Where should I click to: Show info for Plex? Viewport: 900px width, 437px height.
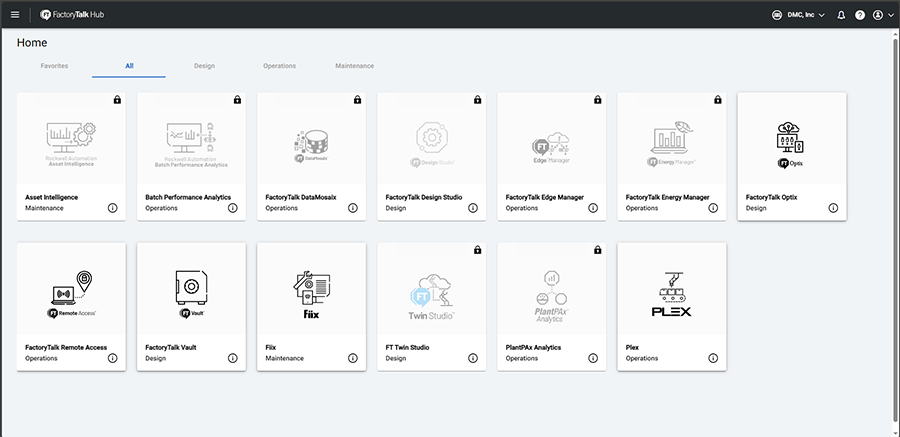[x=713, y=358]
